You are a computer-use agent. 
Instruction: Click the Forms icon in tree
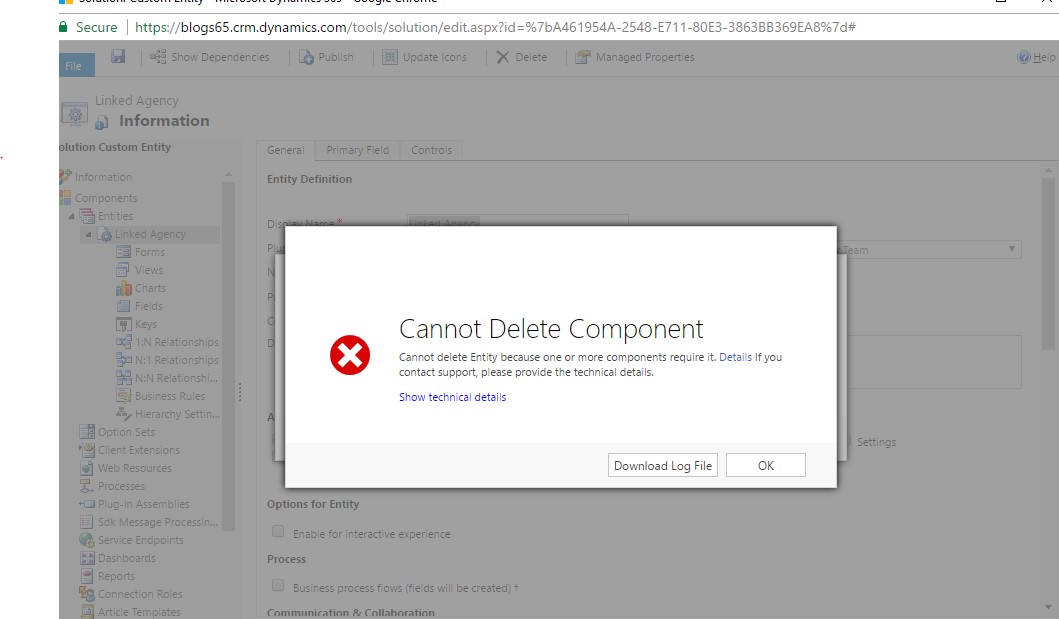[123, 252]
